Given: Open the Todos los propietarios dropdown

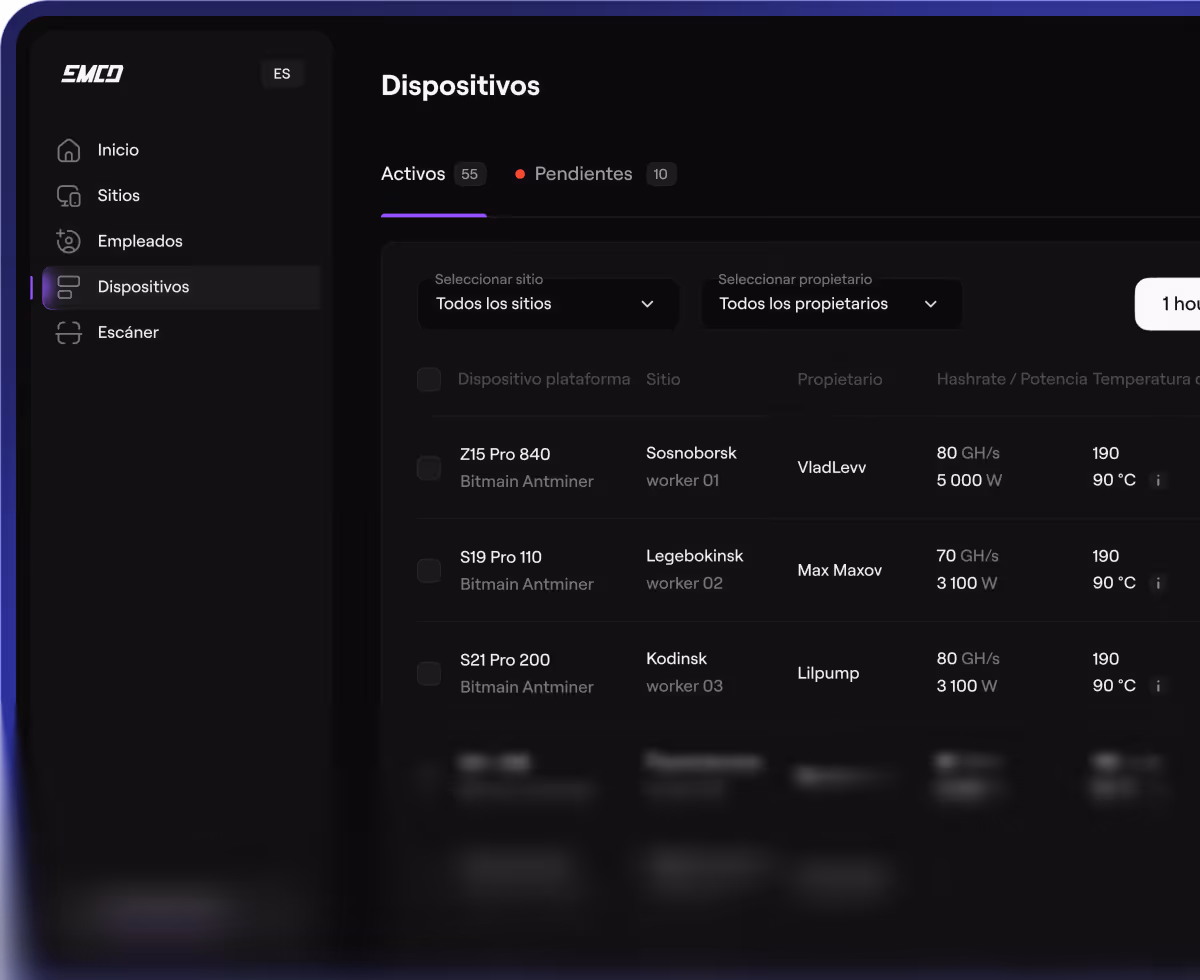Looking at the screenshot, I should tap(832, 303).
